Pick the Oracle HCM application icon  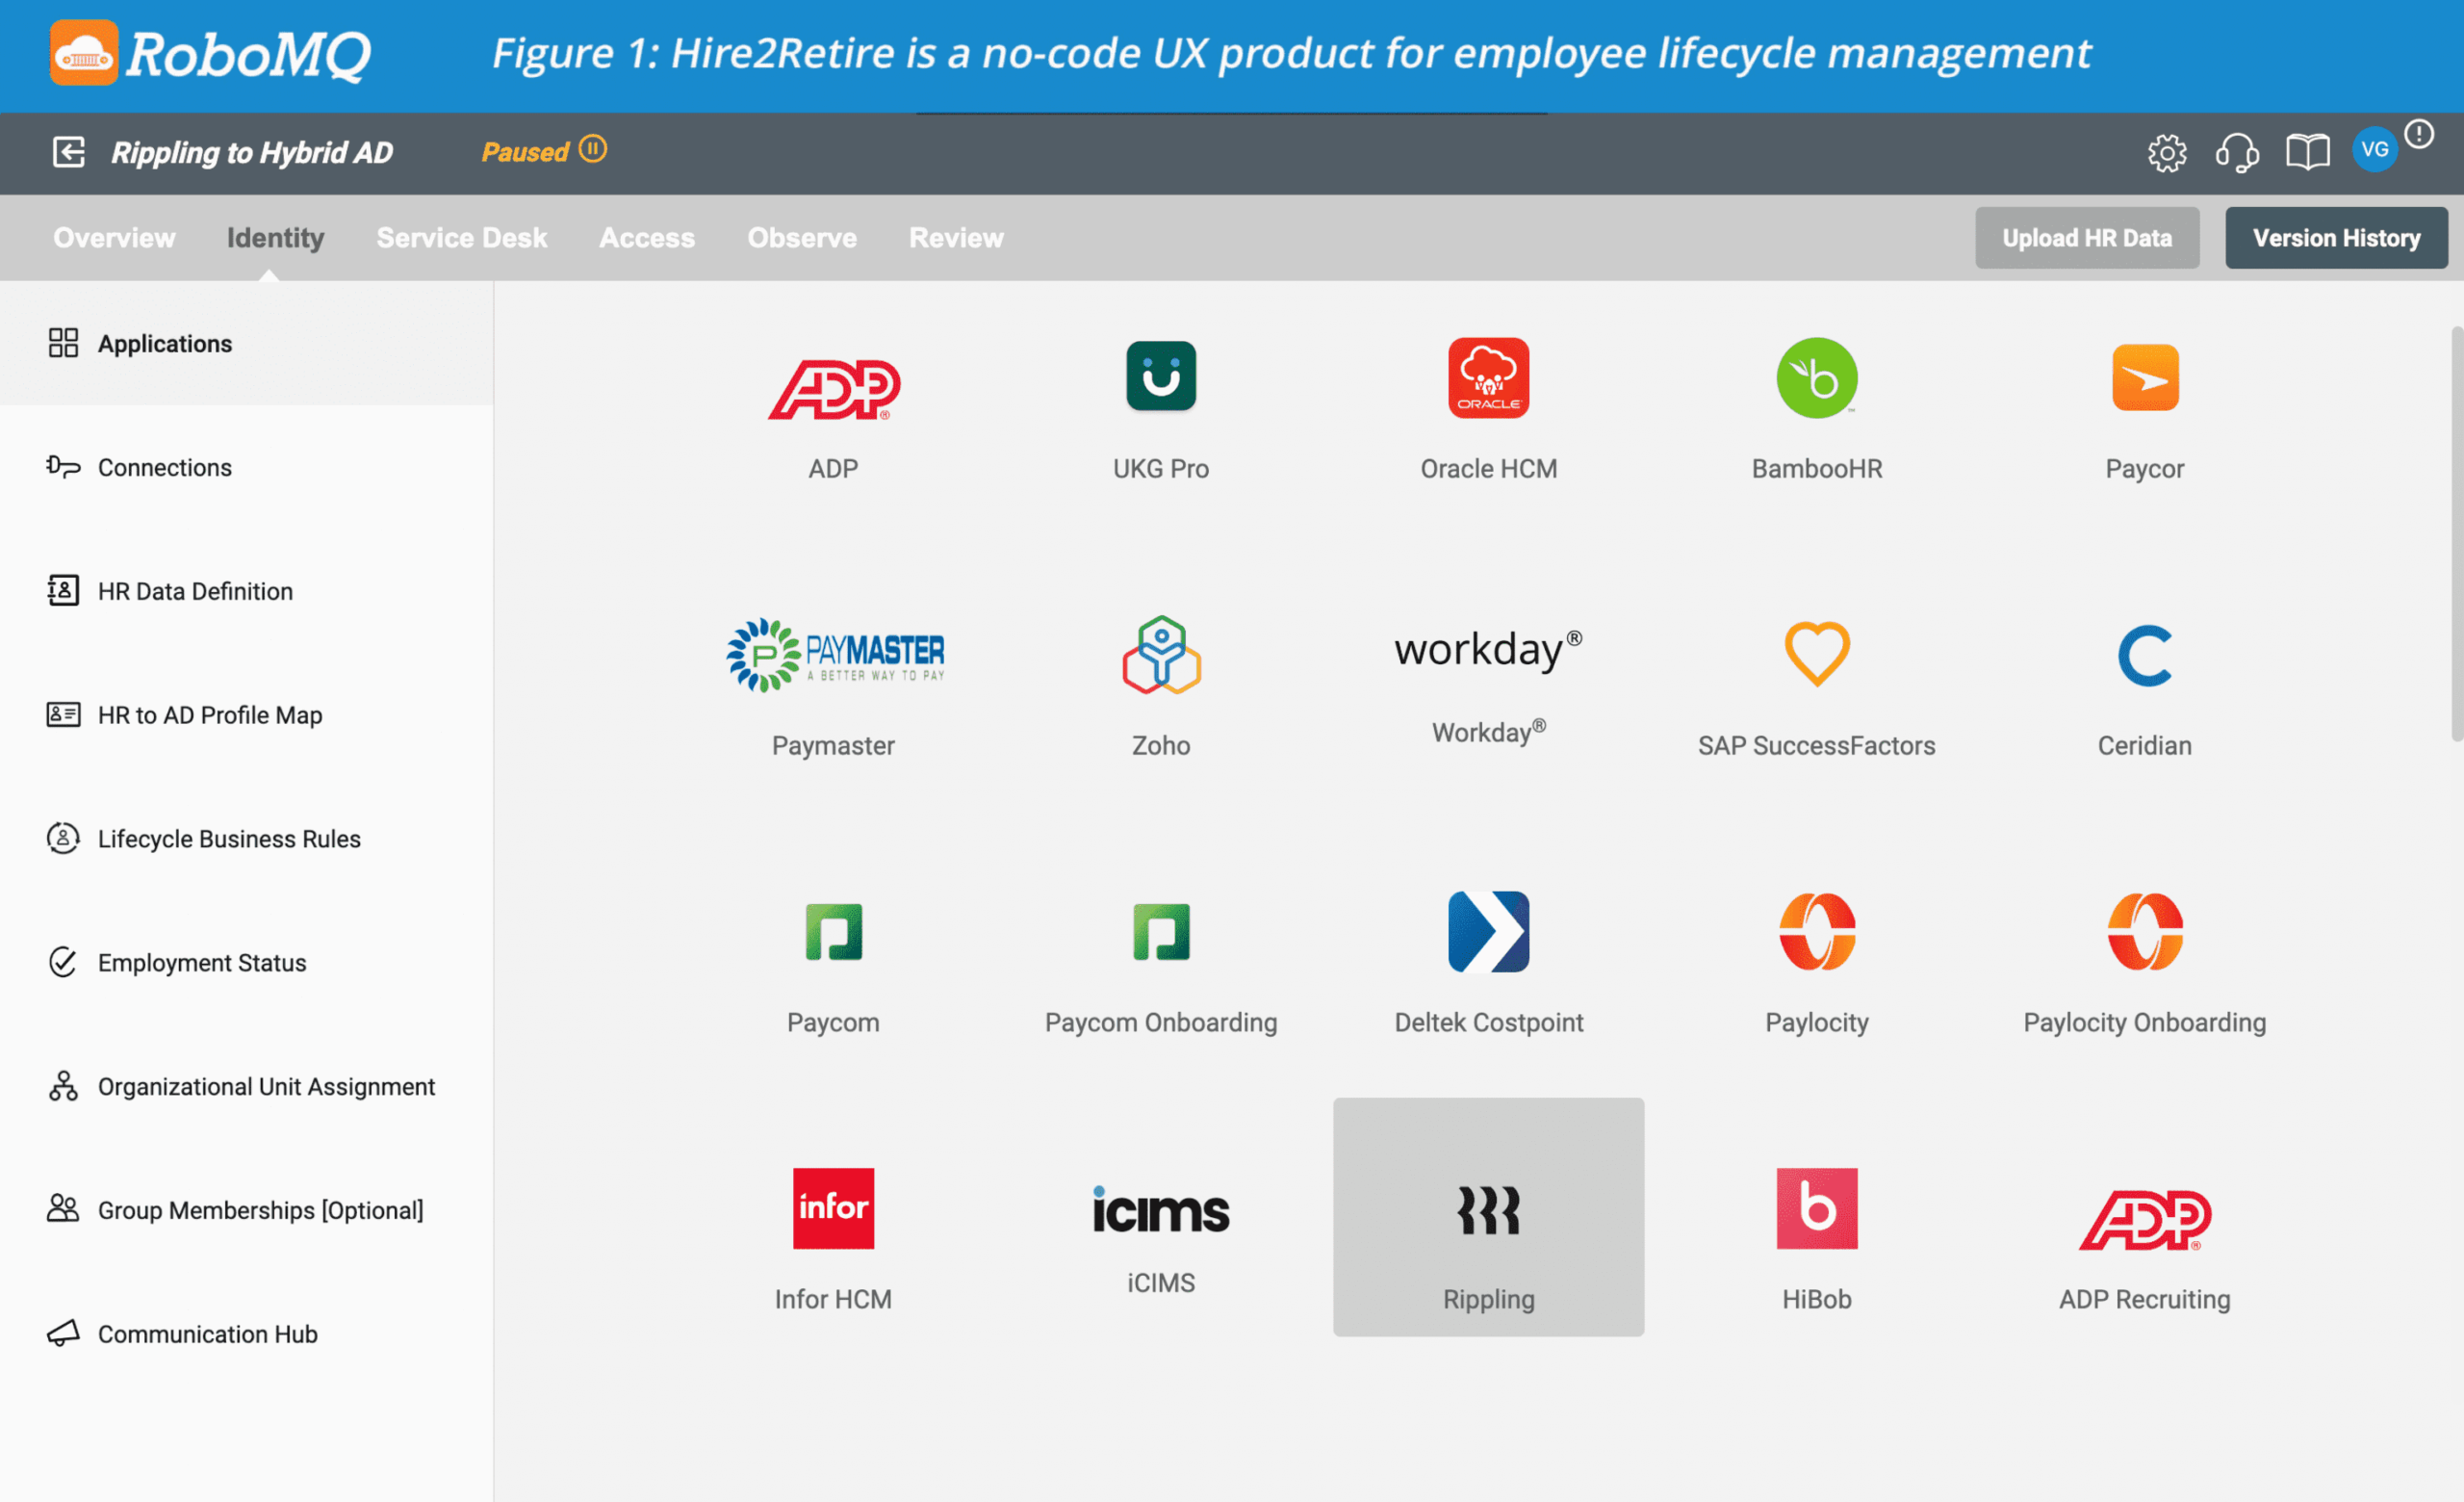tap(1488, 378)
